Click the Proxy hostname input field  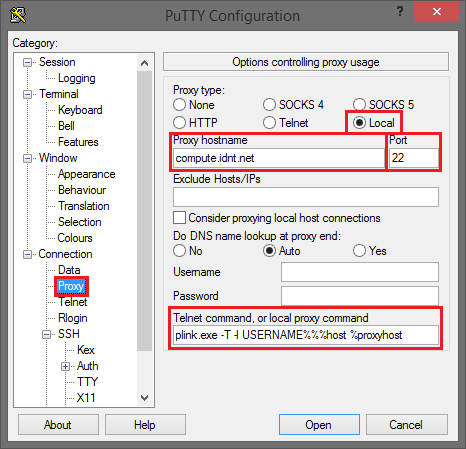click(279, 158)
